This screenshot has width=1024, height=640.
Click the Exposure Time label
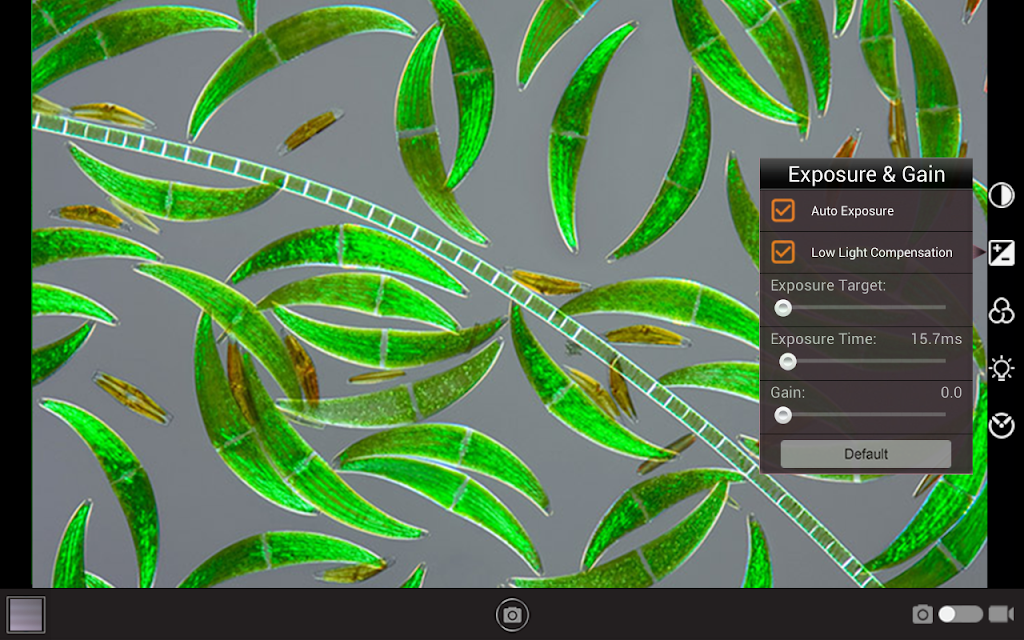(823, 339)
